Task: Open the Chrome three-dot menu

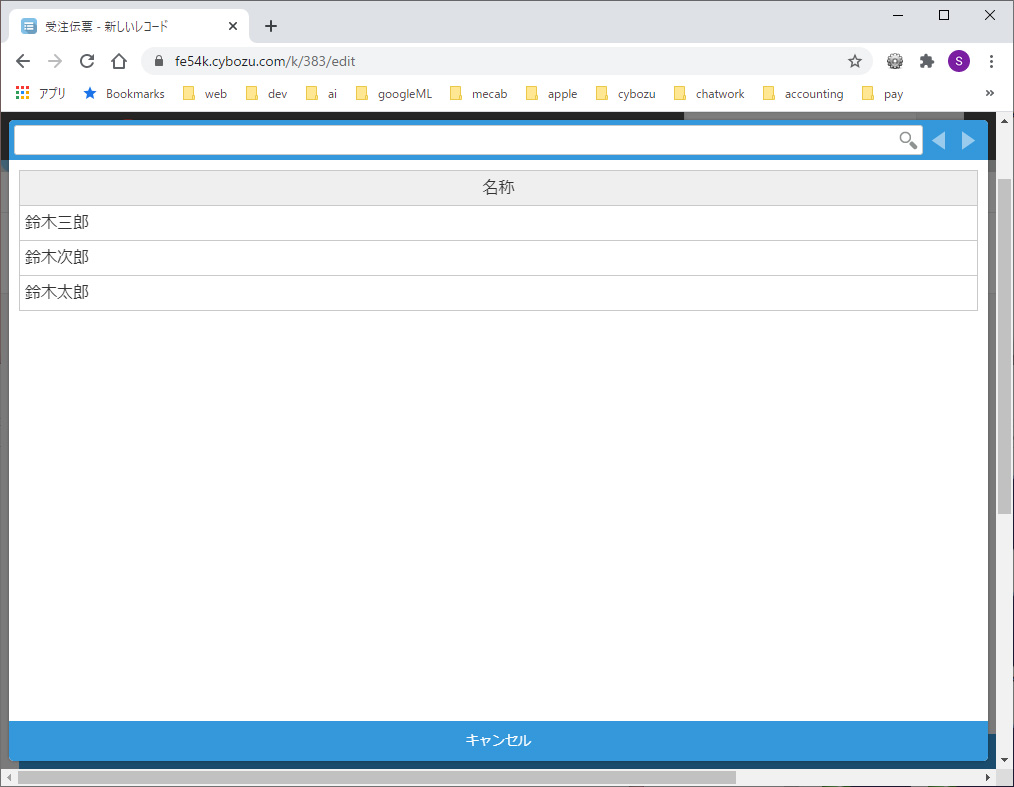Action: [x=991, y=61]
